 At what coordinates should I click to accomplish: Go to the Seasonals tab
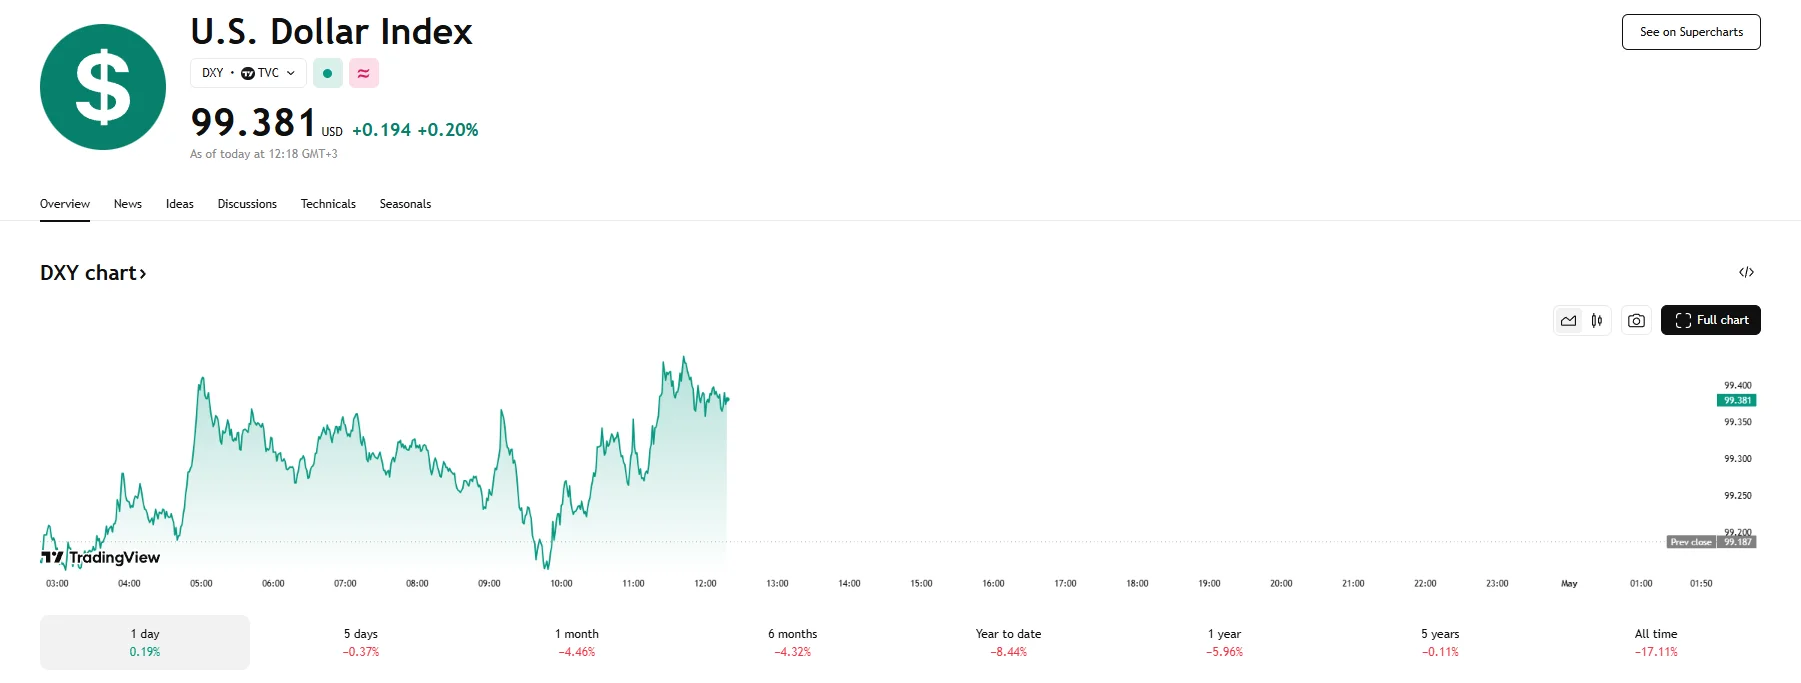pyautogui.click(x=405, y=204)
